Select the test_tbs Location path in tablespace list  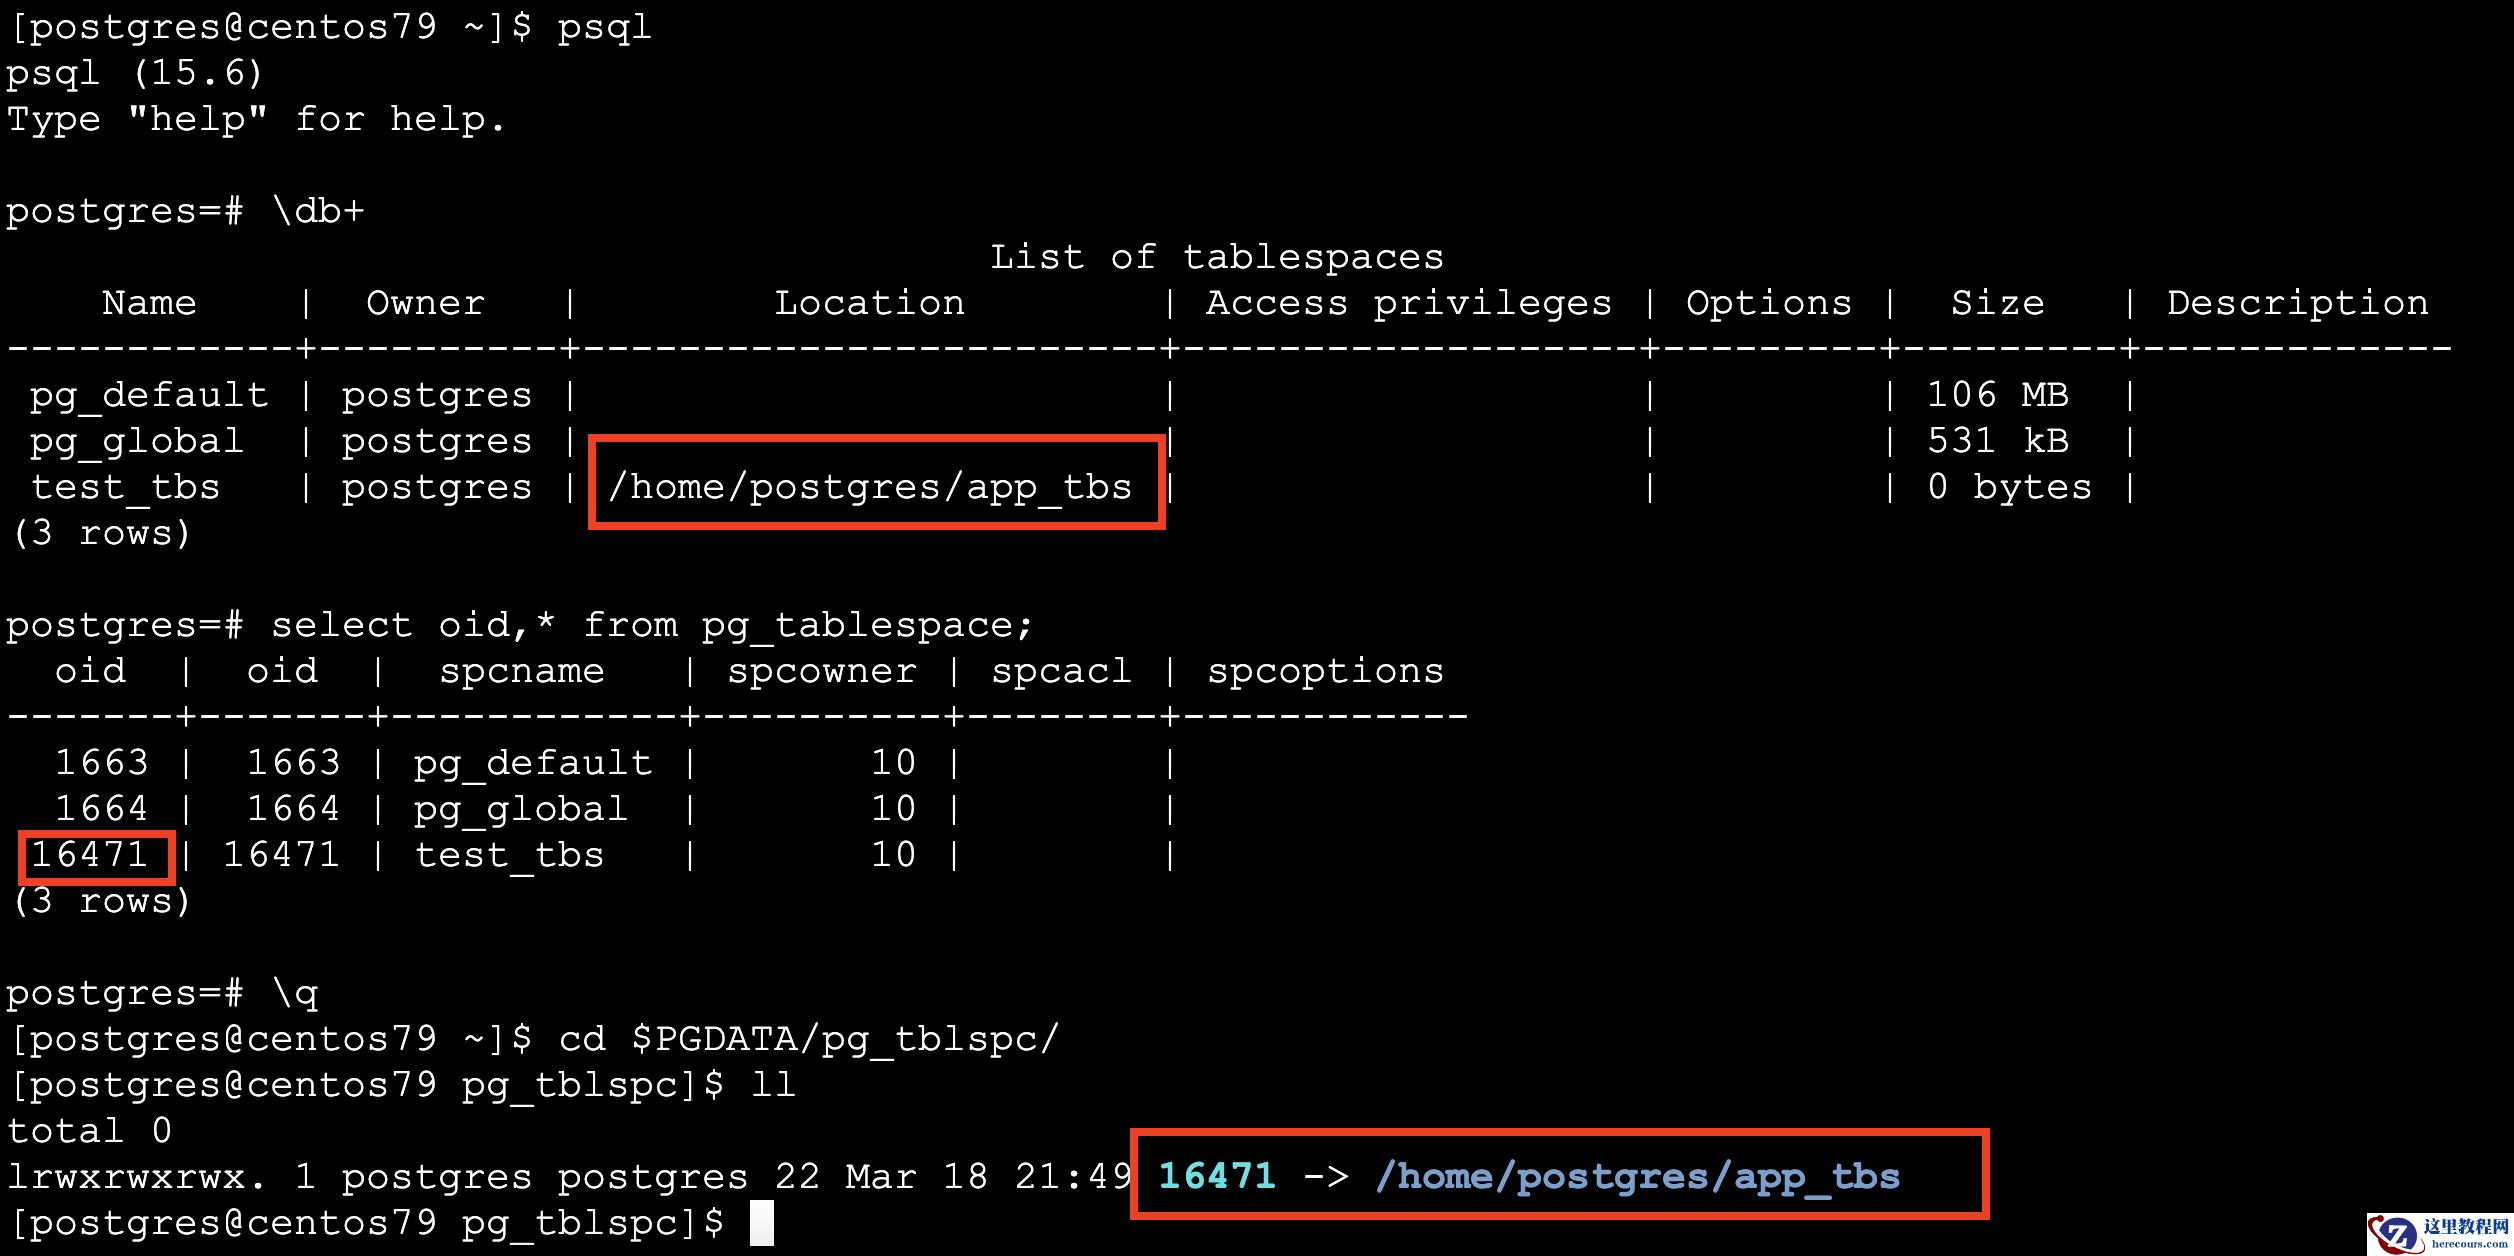(870, 487)
